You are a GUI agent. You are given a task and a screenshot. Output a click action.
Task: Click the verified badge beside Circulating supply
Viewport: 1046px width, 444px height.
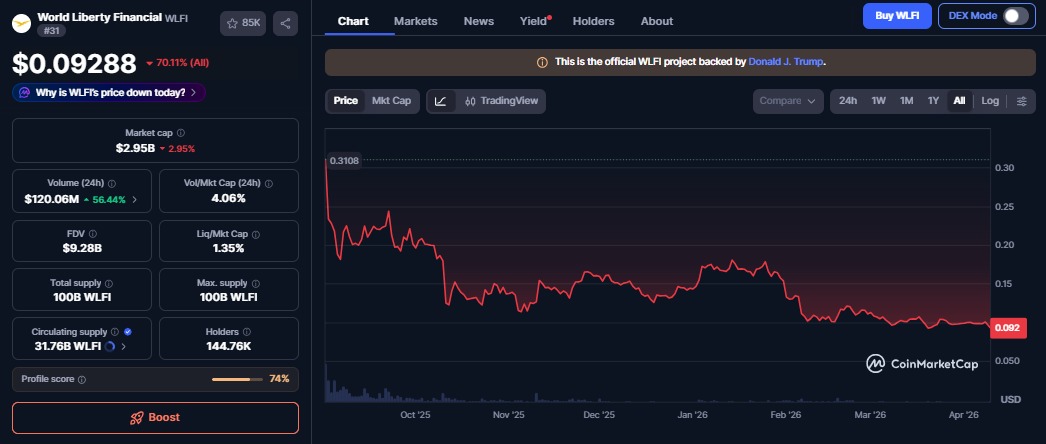pos(128,331)
